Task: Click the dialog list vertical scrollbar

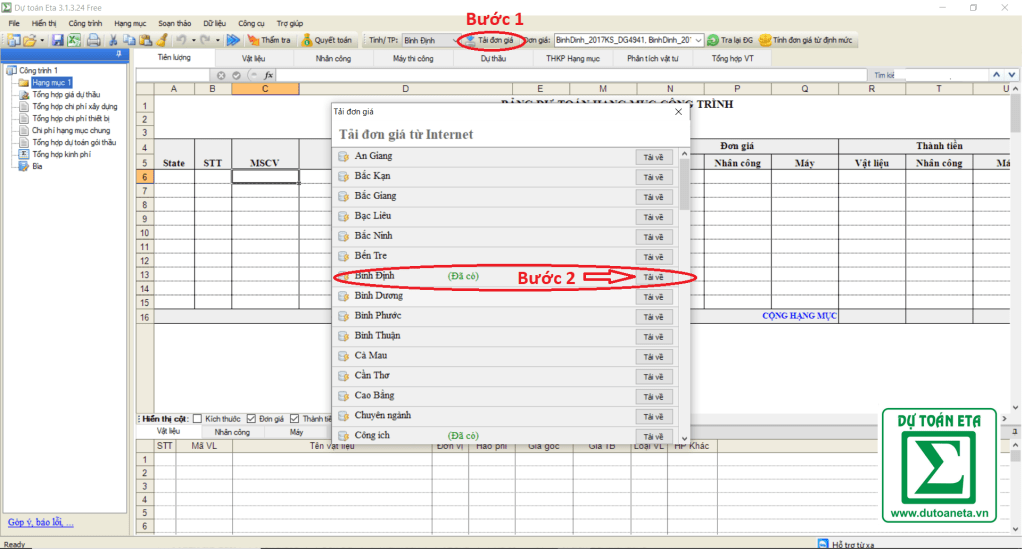Action: click(x=684, y=296)
